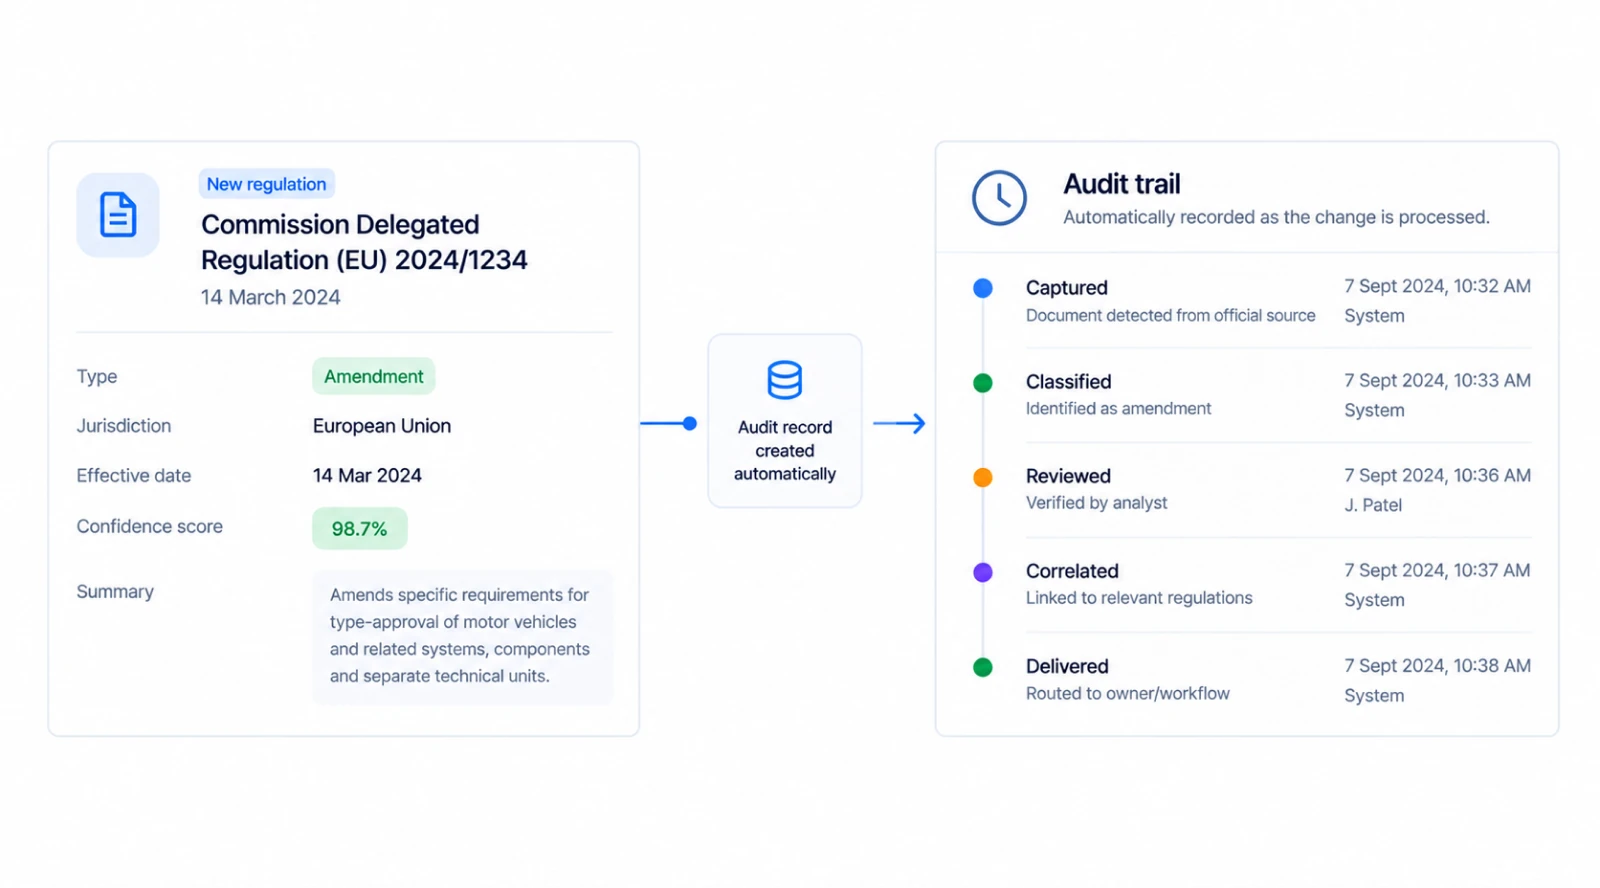Select the green Delivered timeline dot
This screenshot has width=1600, height=888.
click(983, 667)
